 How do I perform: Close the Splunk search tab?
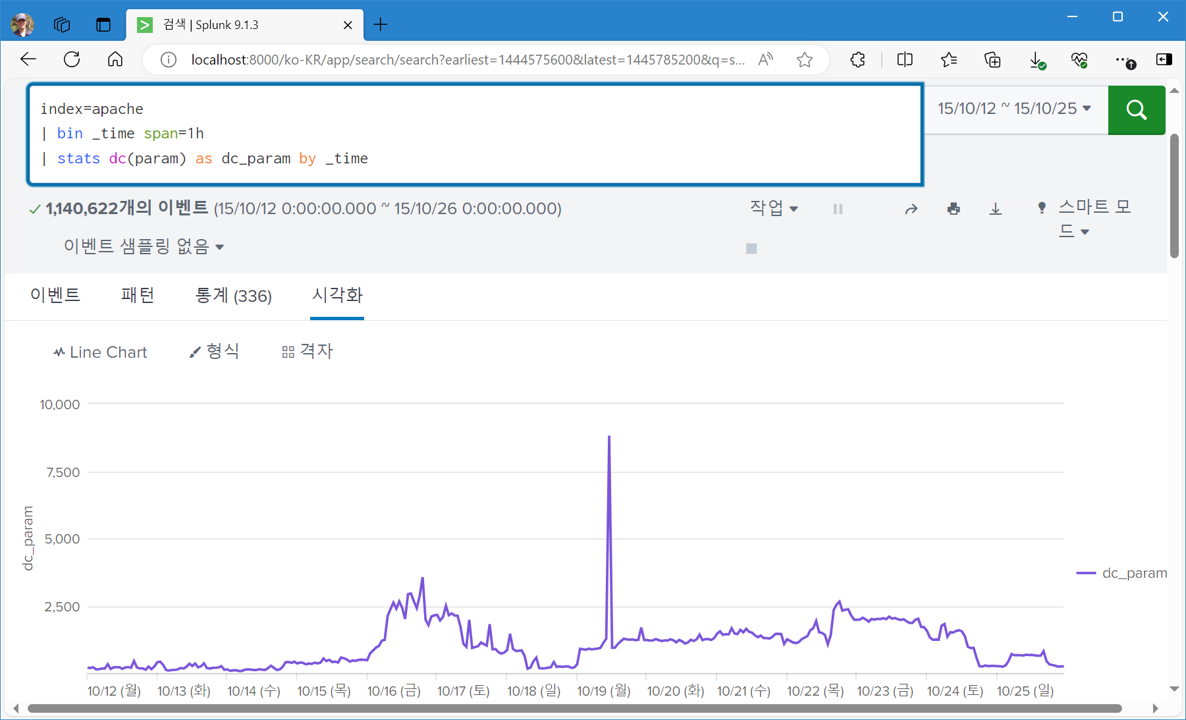pos(348,25)
